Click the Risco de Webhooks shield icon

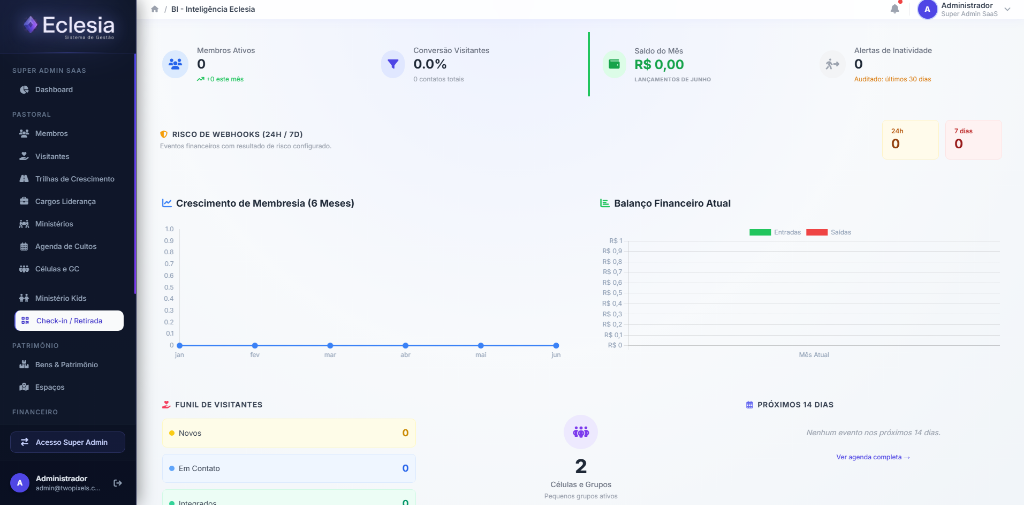click(164, 135)
